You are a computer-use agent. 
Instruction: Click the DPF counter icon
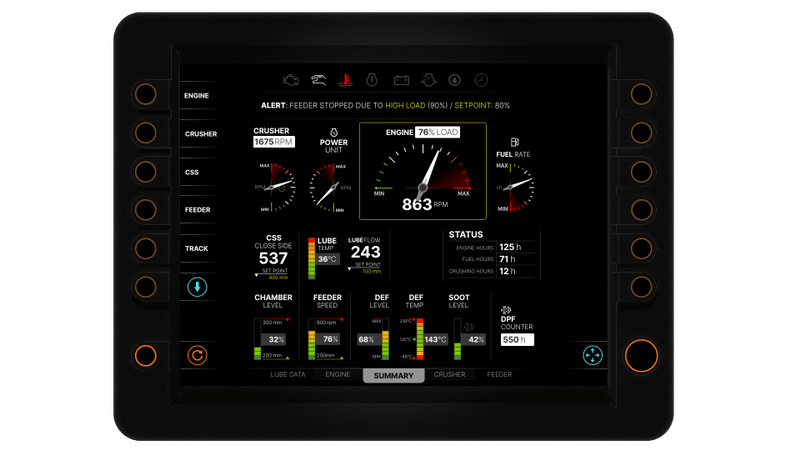507,311
